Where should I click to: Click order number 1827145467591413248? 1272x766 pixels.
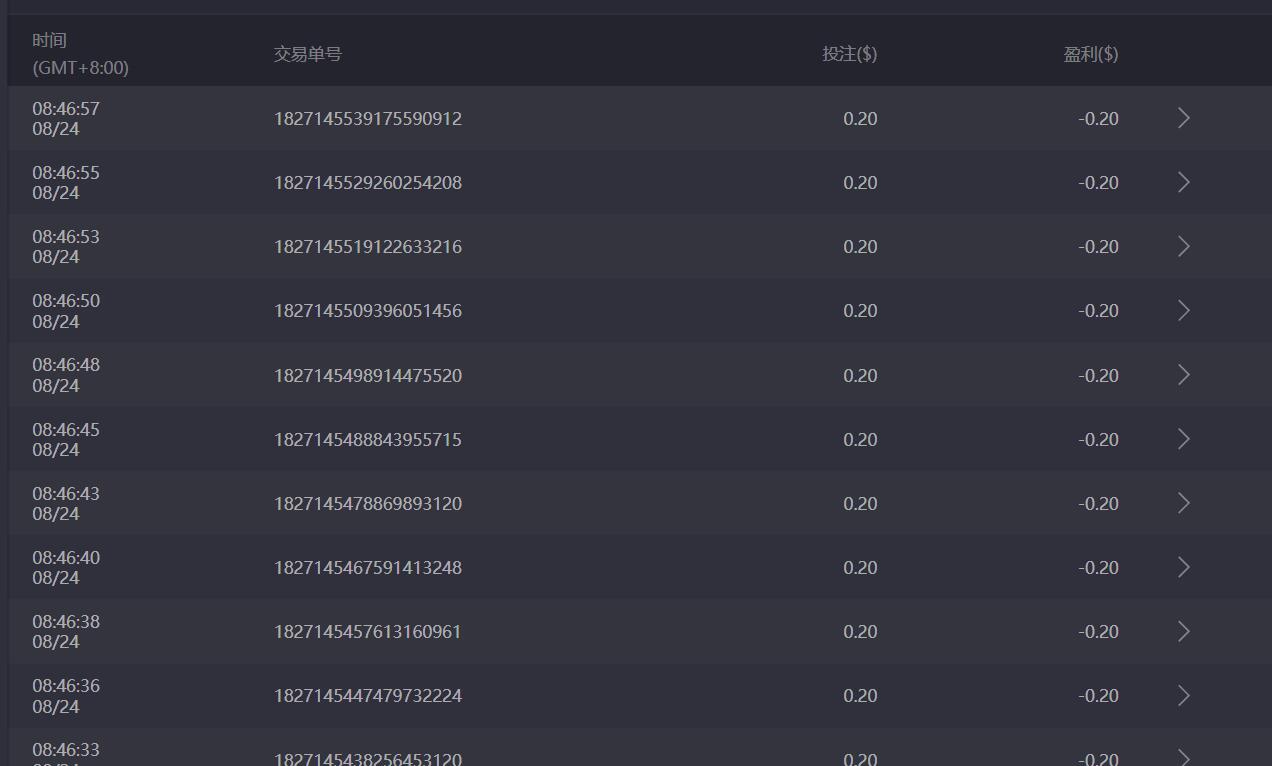click(x=368, y=568)
